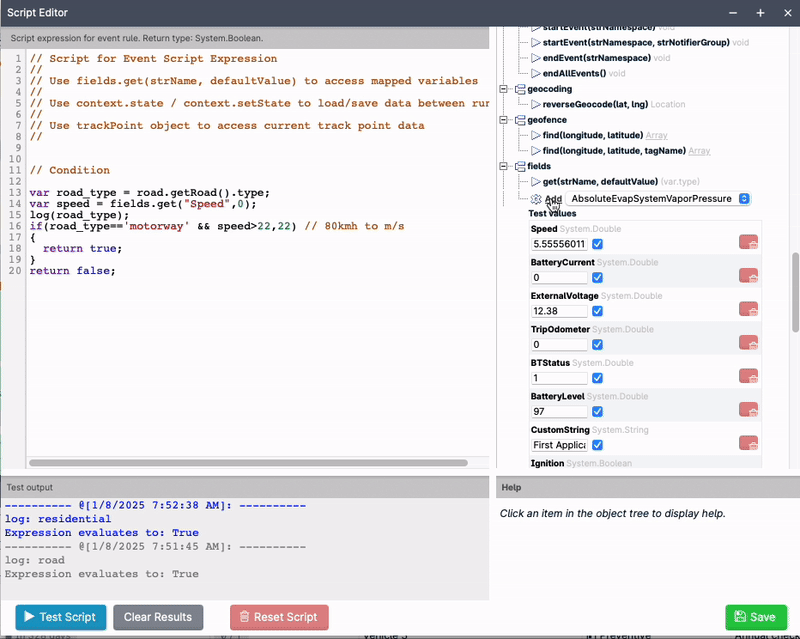The width and height of the screenshot is (800, 639).
Task: Click the 'log: residential' output line
Action: [x=58, y=519]
